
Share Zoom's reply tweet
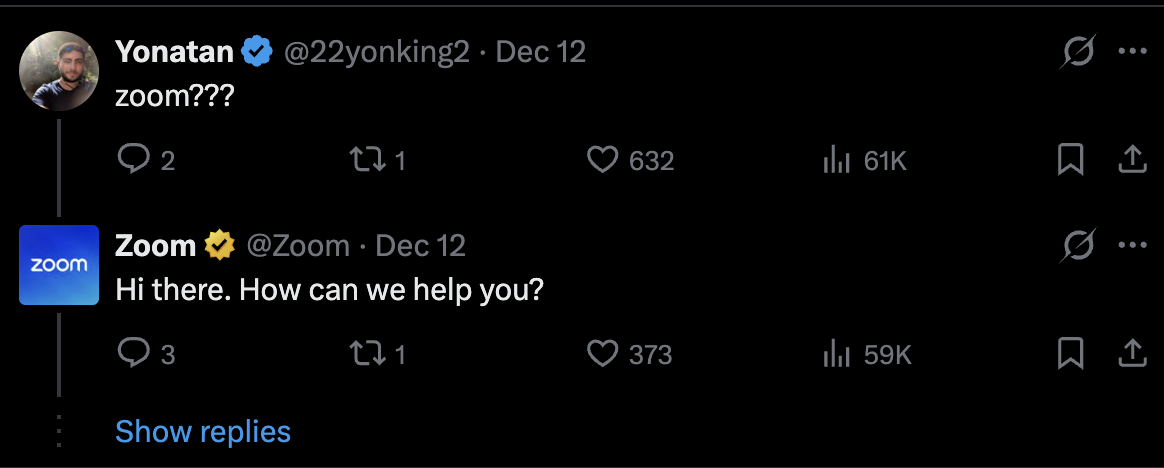pyautogui.click(x=1131, y=353)
